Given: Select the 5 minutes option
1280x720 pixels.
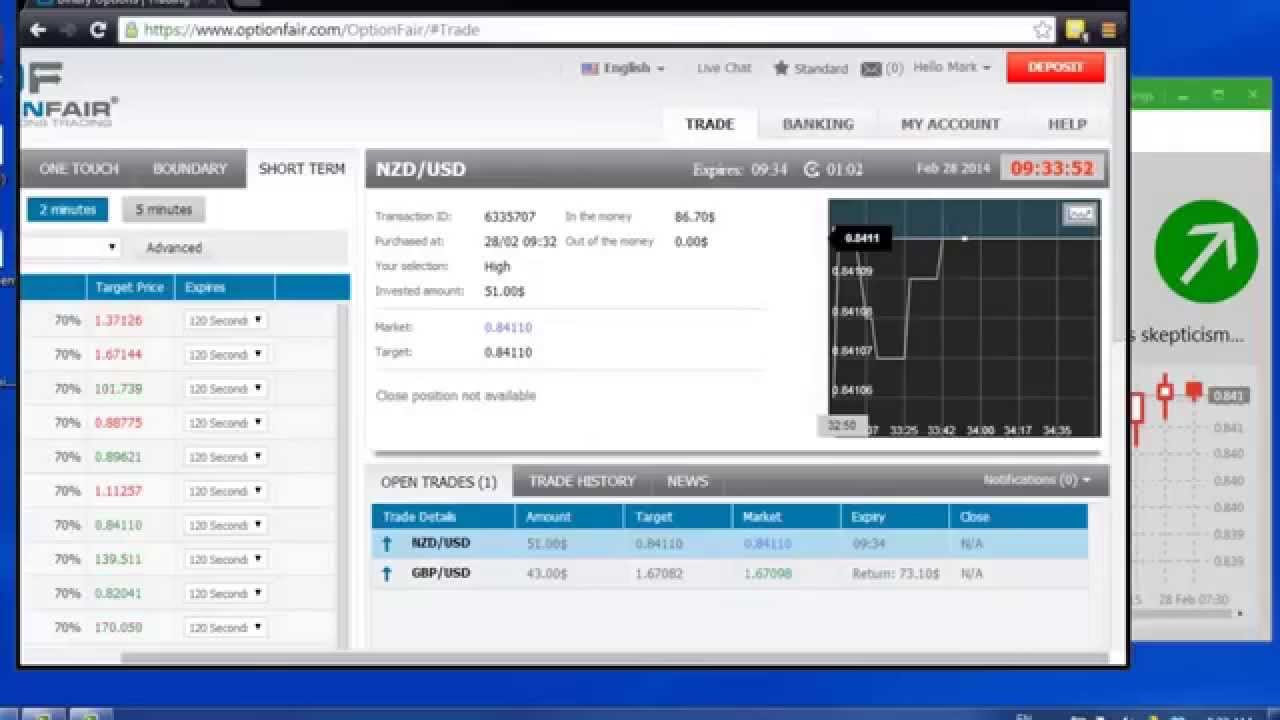Looking at the screenshot, I should 164,210.
